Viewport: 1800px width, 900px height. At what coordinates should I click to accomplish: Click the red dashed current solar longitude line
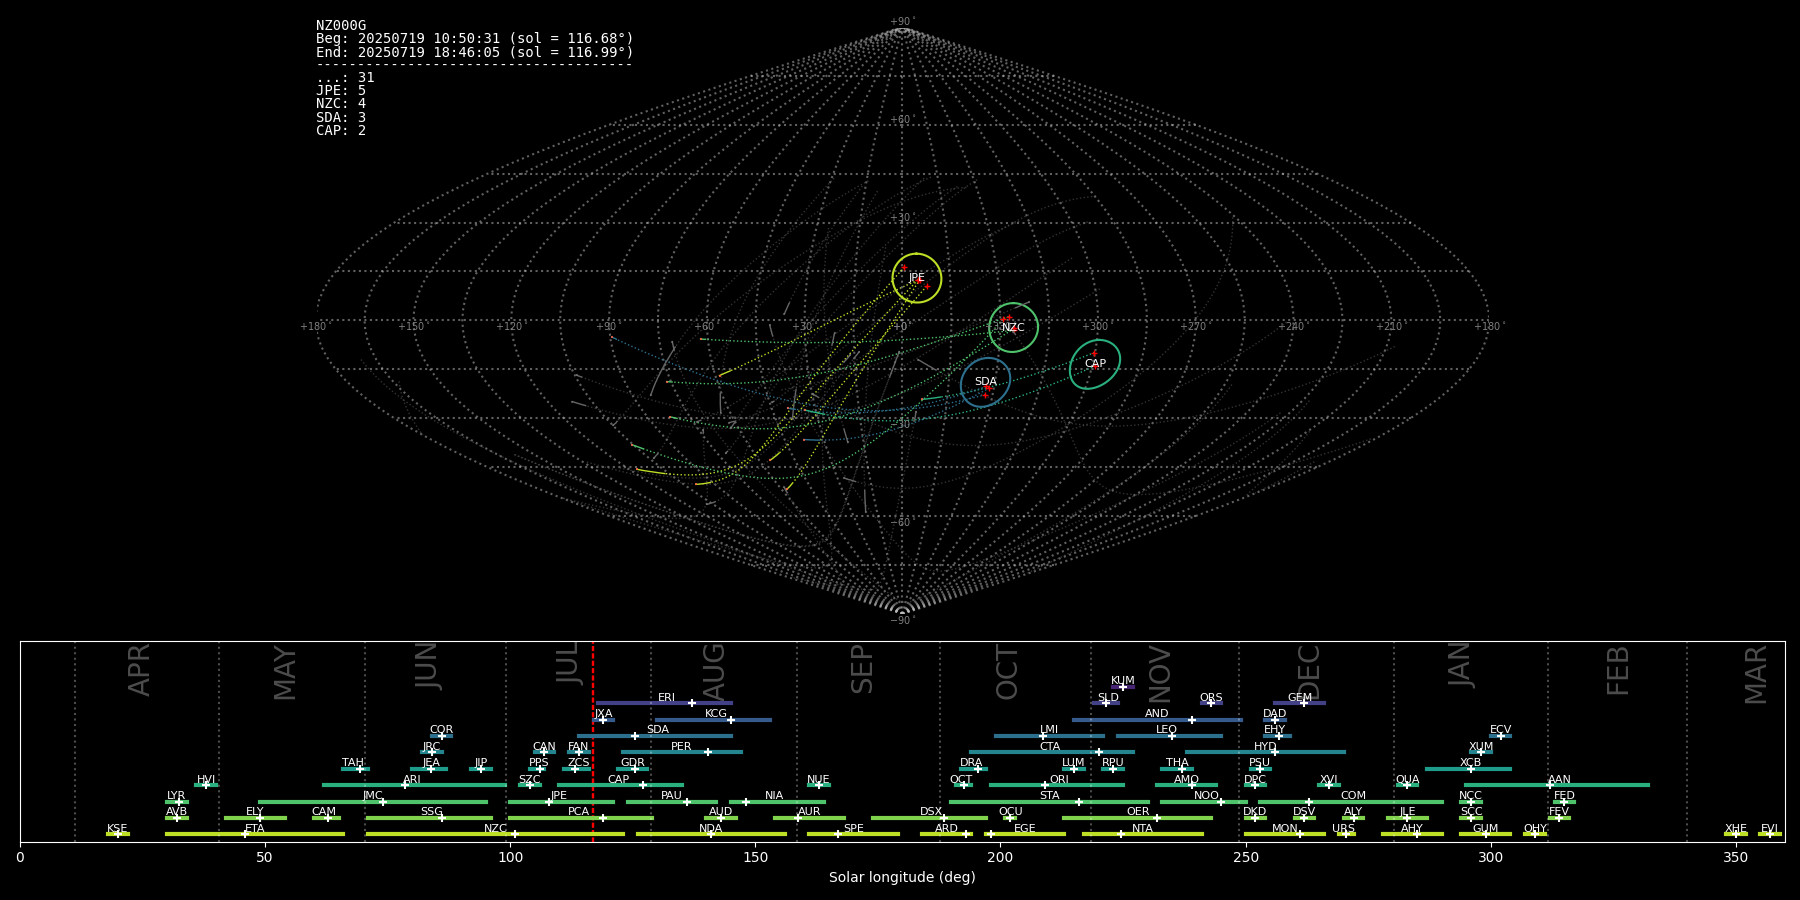click(593, 741)
